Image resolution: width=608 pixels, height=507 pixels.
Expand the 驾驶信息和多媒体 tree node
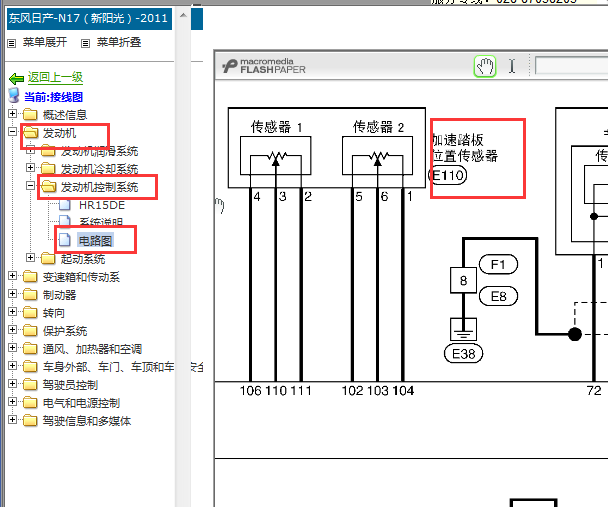tap(12, 419)
